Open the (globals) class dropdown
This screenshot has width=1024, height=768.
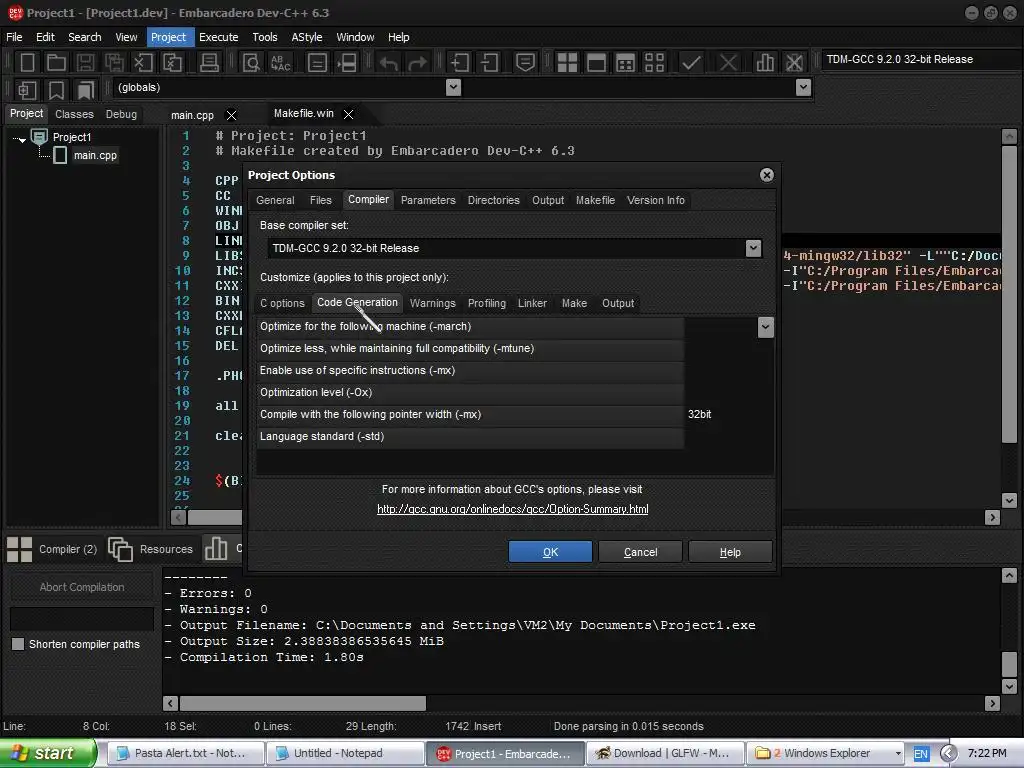click(453, 88)
